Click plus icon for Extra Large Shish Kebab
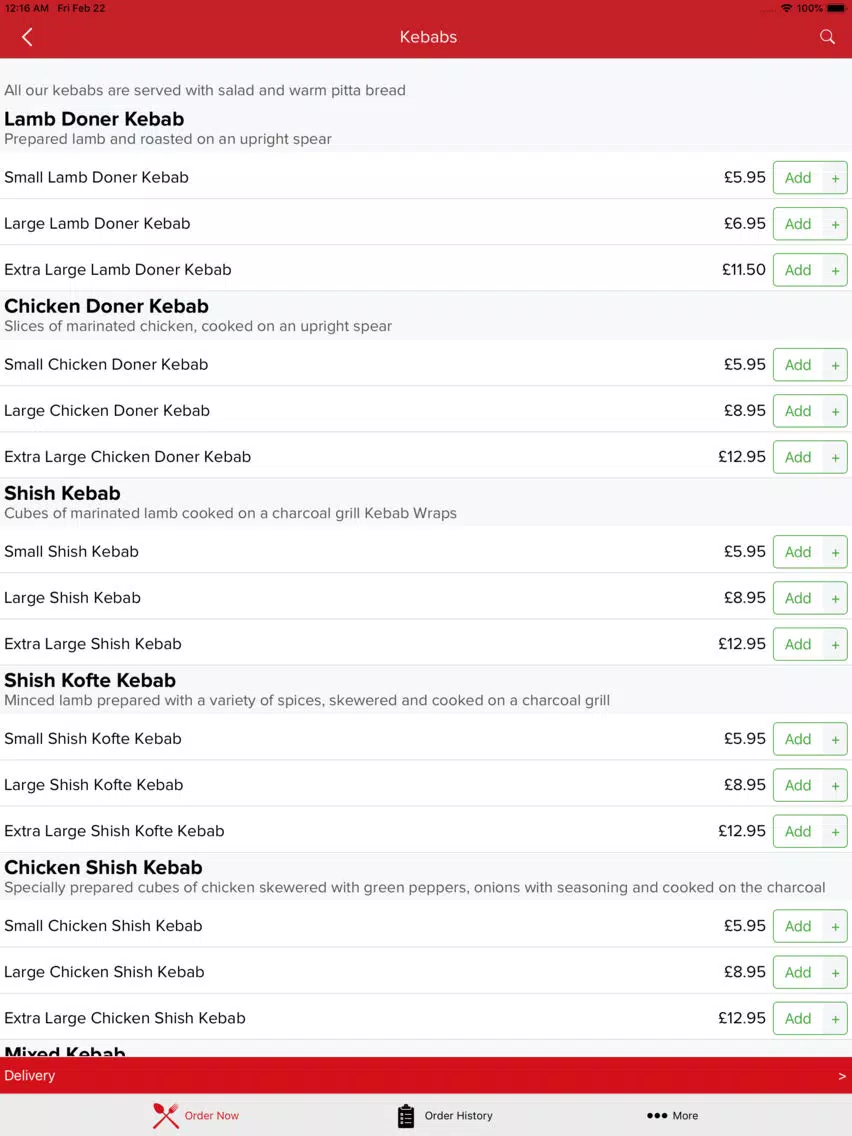The height and width of the screenshot is (1136, 852). [x=835, y=645]
